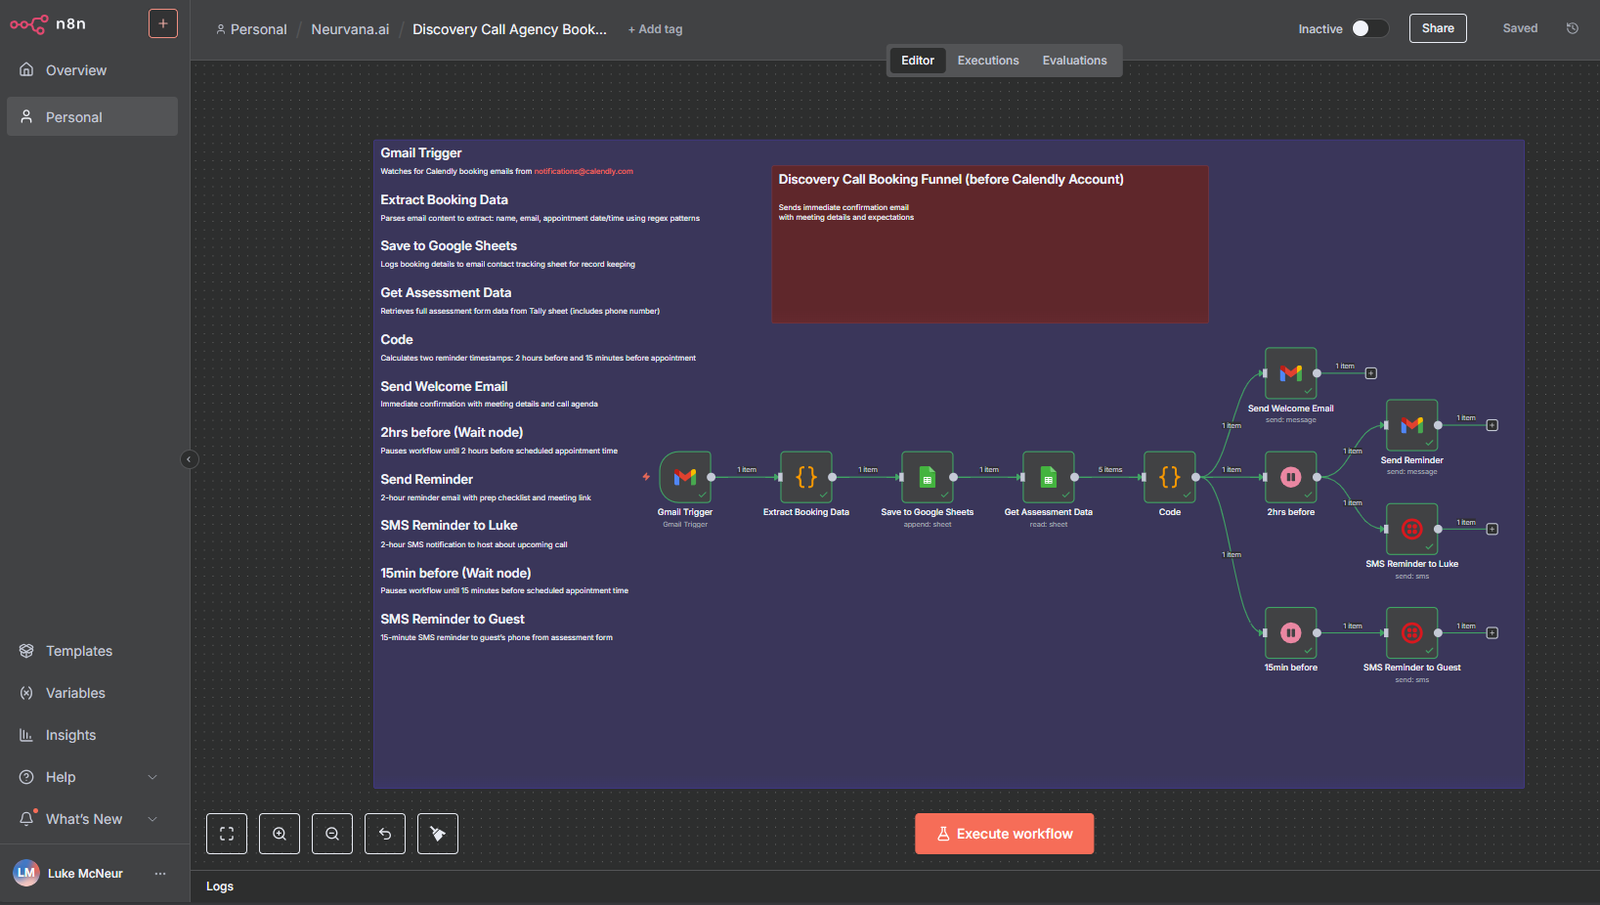Open the workflow history icon
Viewport: 1600px width, 905px height.
[1572, 29]
